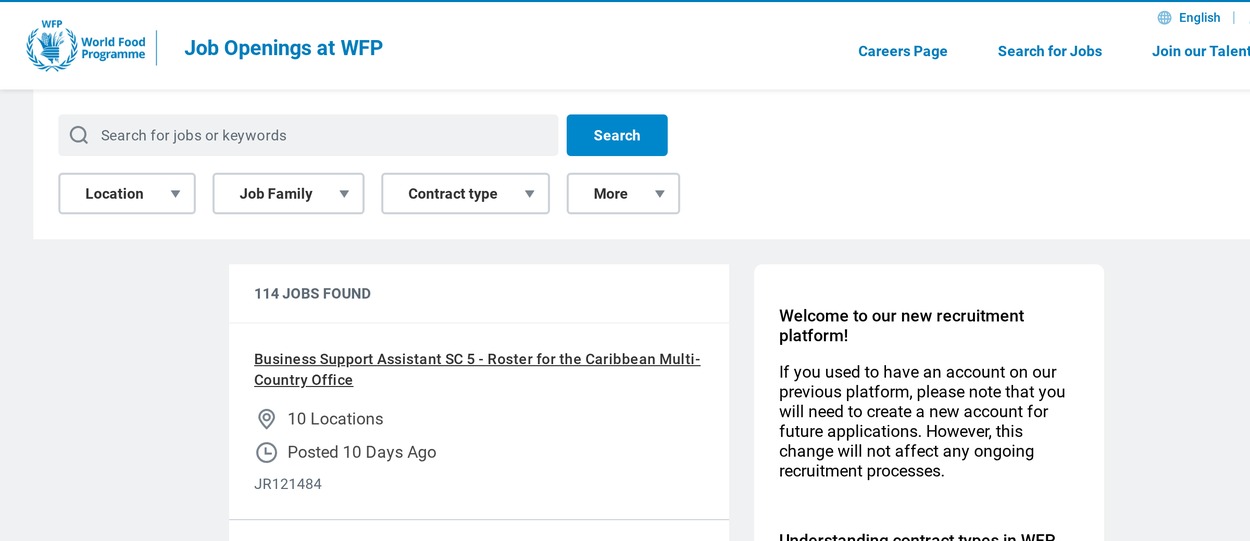
Task: Click the magnifier icon in search field
Action: [x=79, y=135]
